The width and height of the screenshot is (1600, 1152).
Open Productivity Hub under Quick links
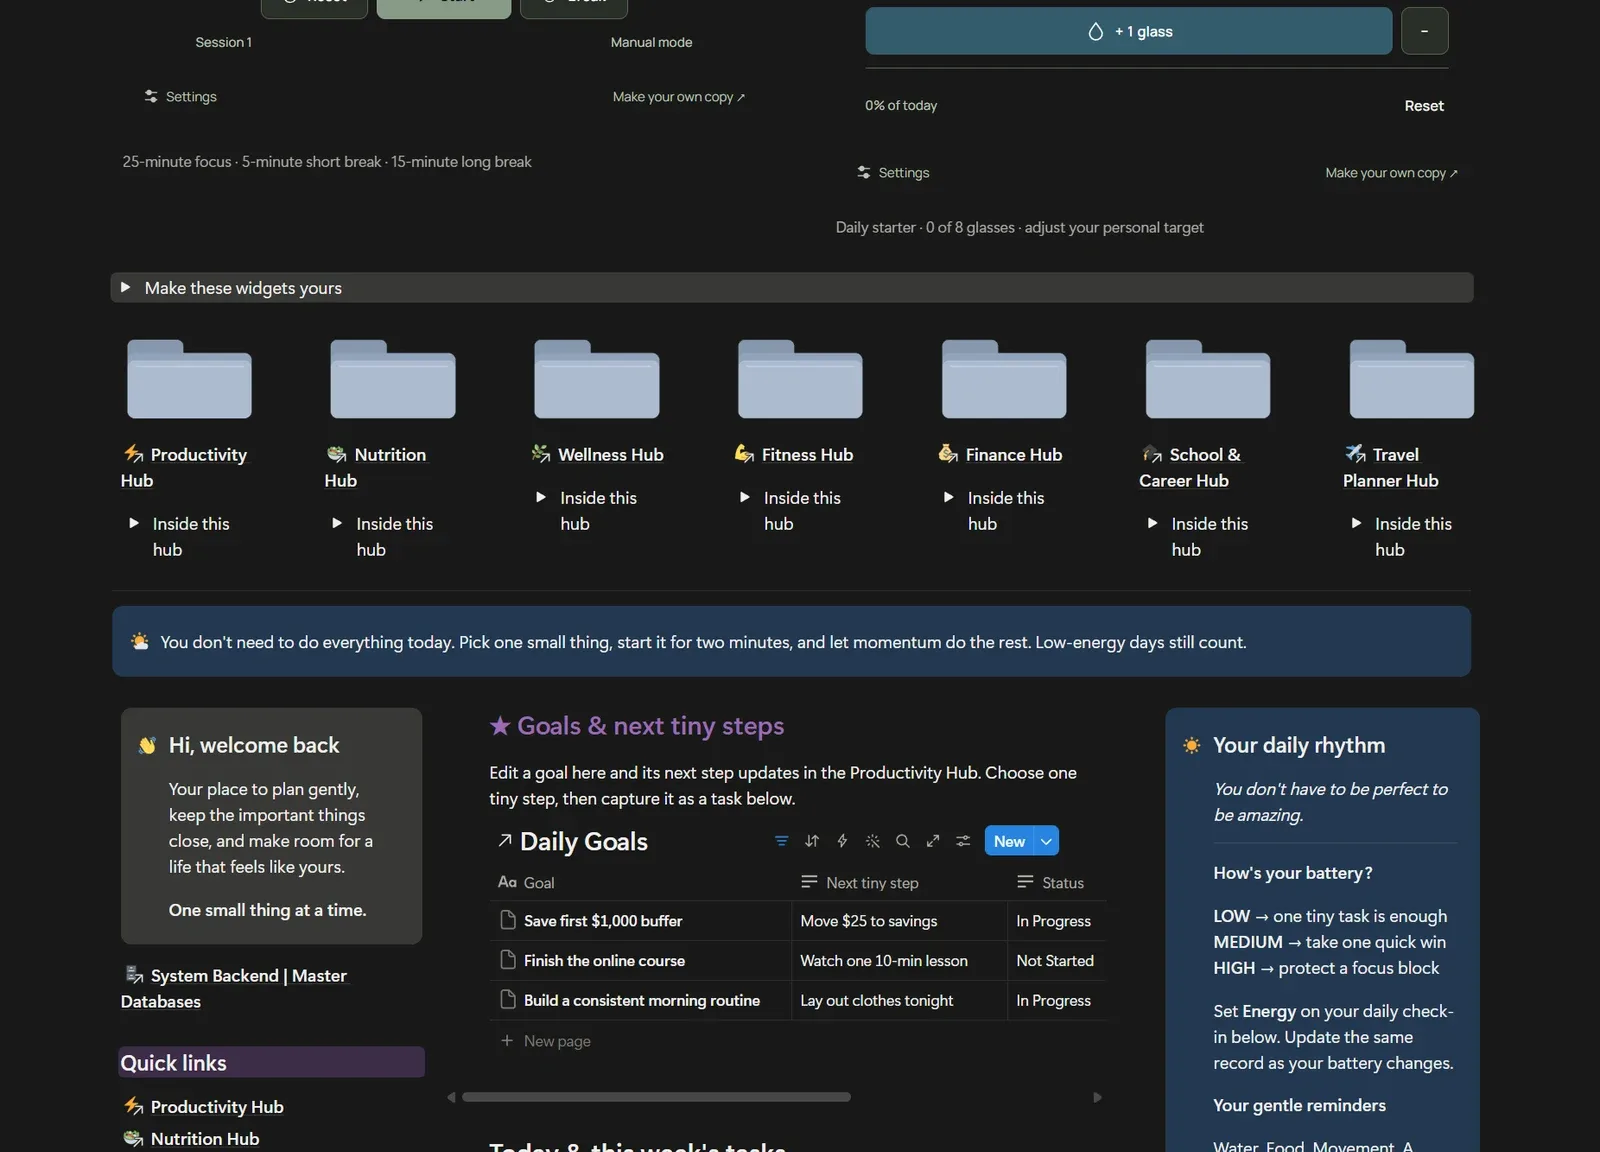[204, 1107]
